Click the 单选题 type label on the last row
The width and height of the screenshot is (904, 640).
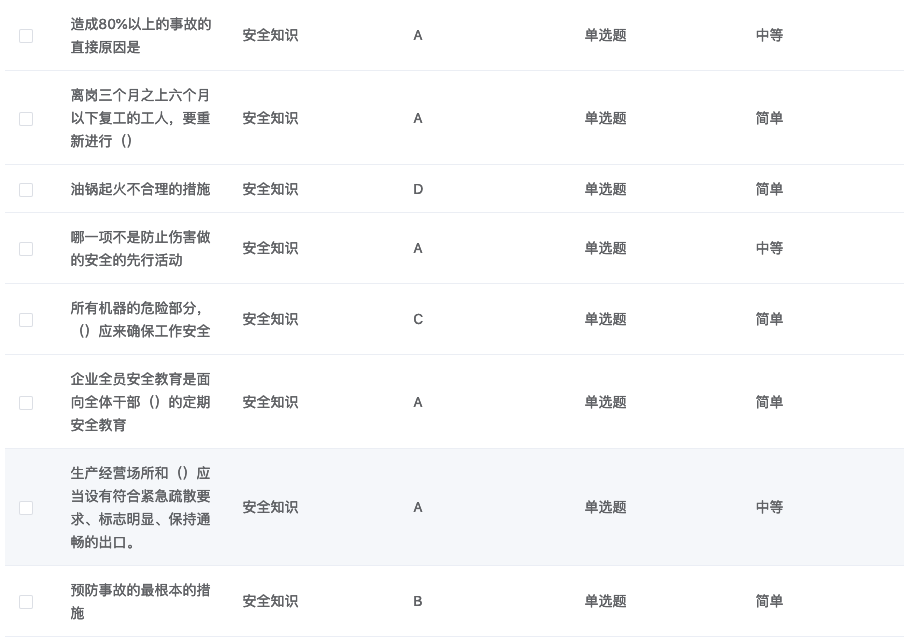point(605,601)
